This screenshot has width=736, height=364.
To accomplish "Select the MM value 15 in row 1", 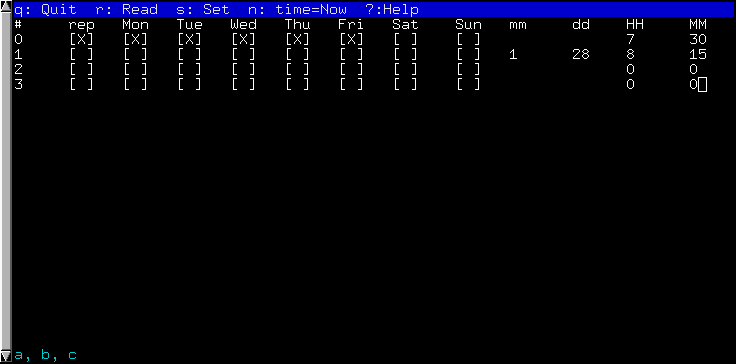I will click(x=698, y=55).
